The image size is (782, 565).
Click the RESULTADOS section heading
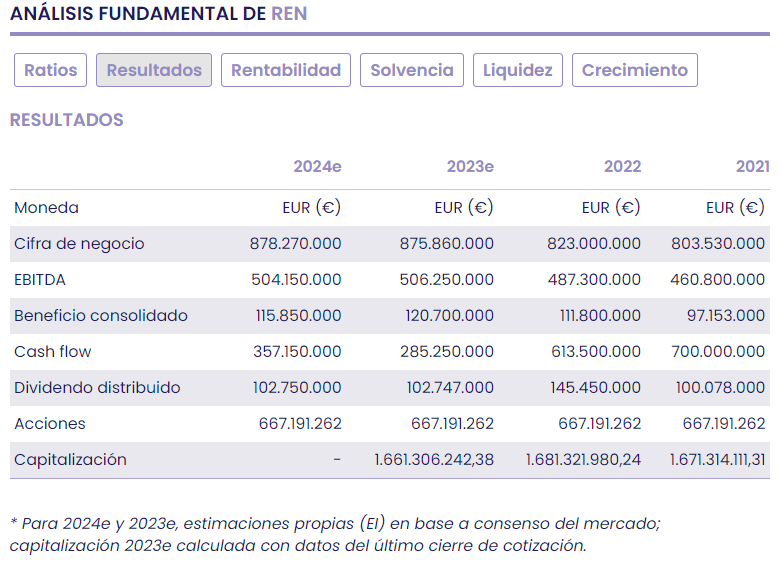(67, 120)
